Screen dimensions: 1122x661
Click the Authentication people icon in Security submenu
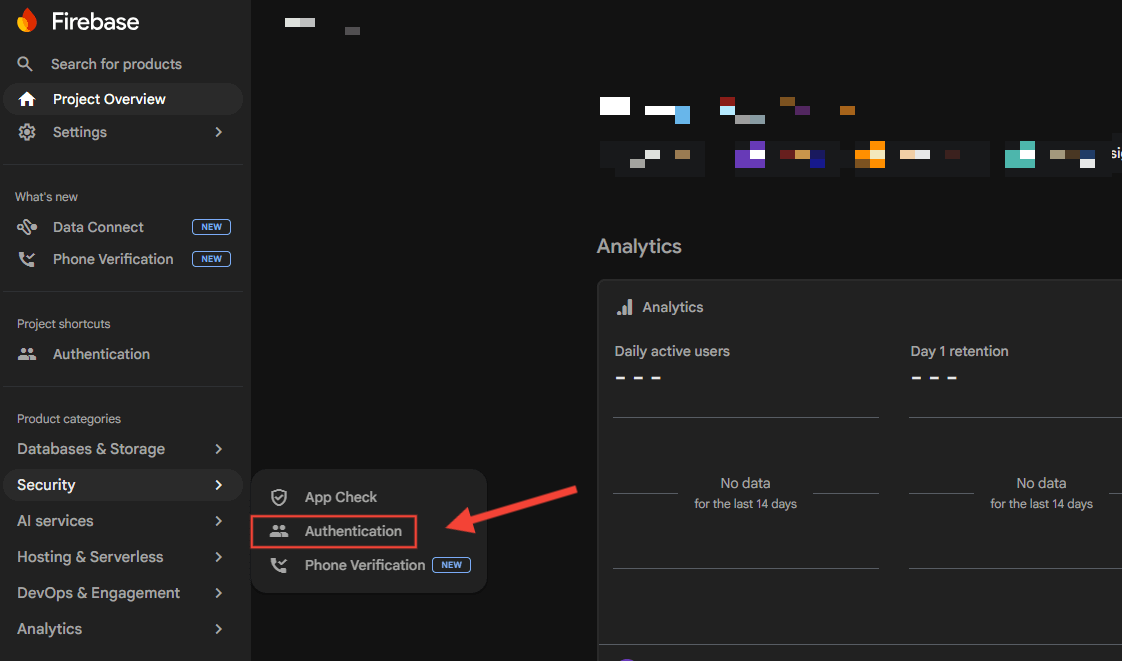click(x=279, y=531)
